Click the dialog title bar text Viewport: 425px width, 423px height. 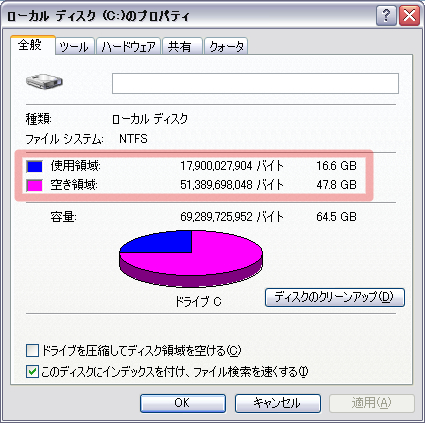[x=98, y=16]
